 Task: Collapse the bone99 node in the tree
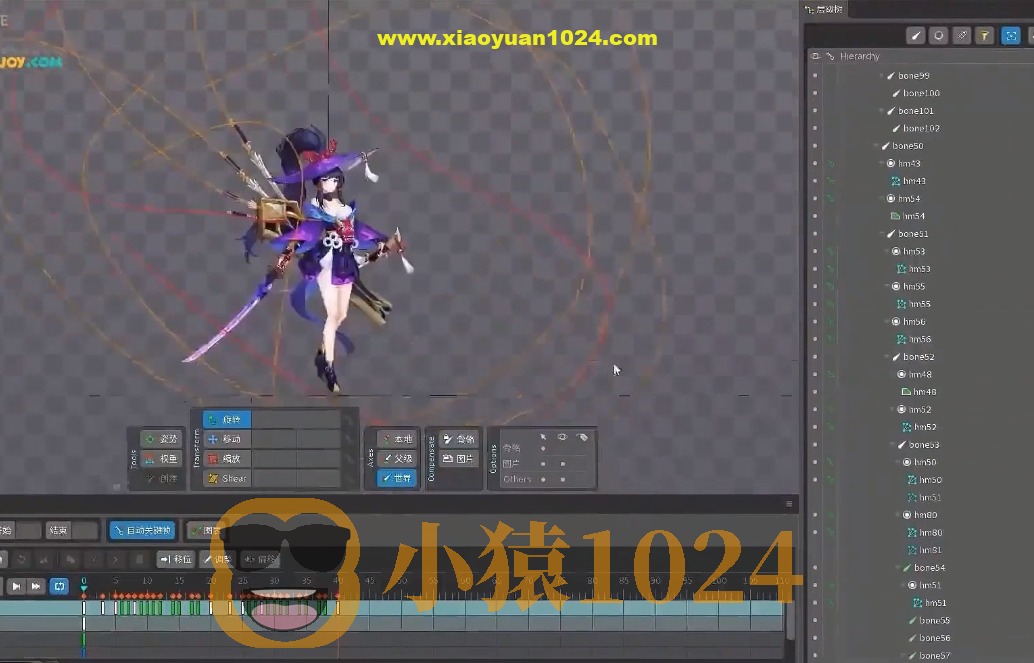pyautogui.click(x=883, y=74)
